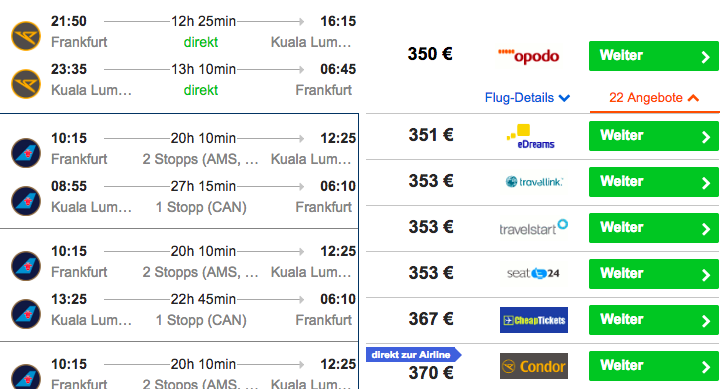
Task: Click the seat24 logo
Action: 533,273
